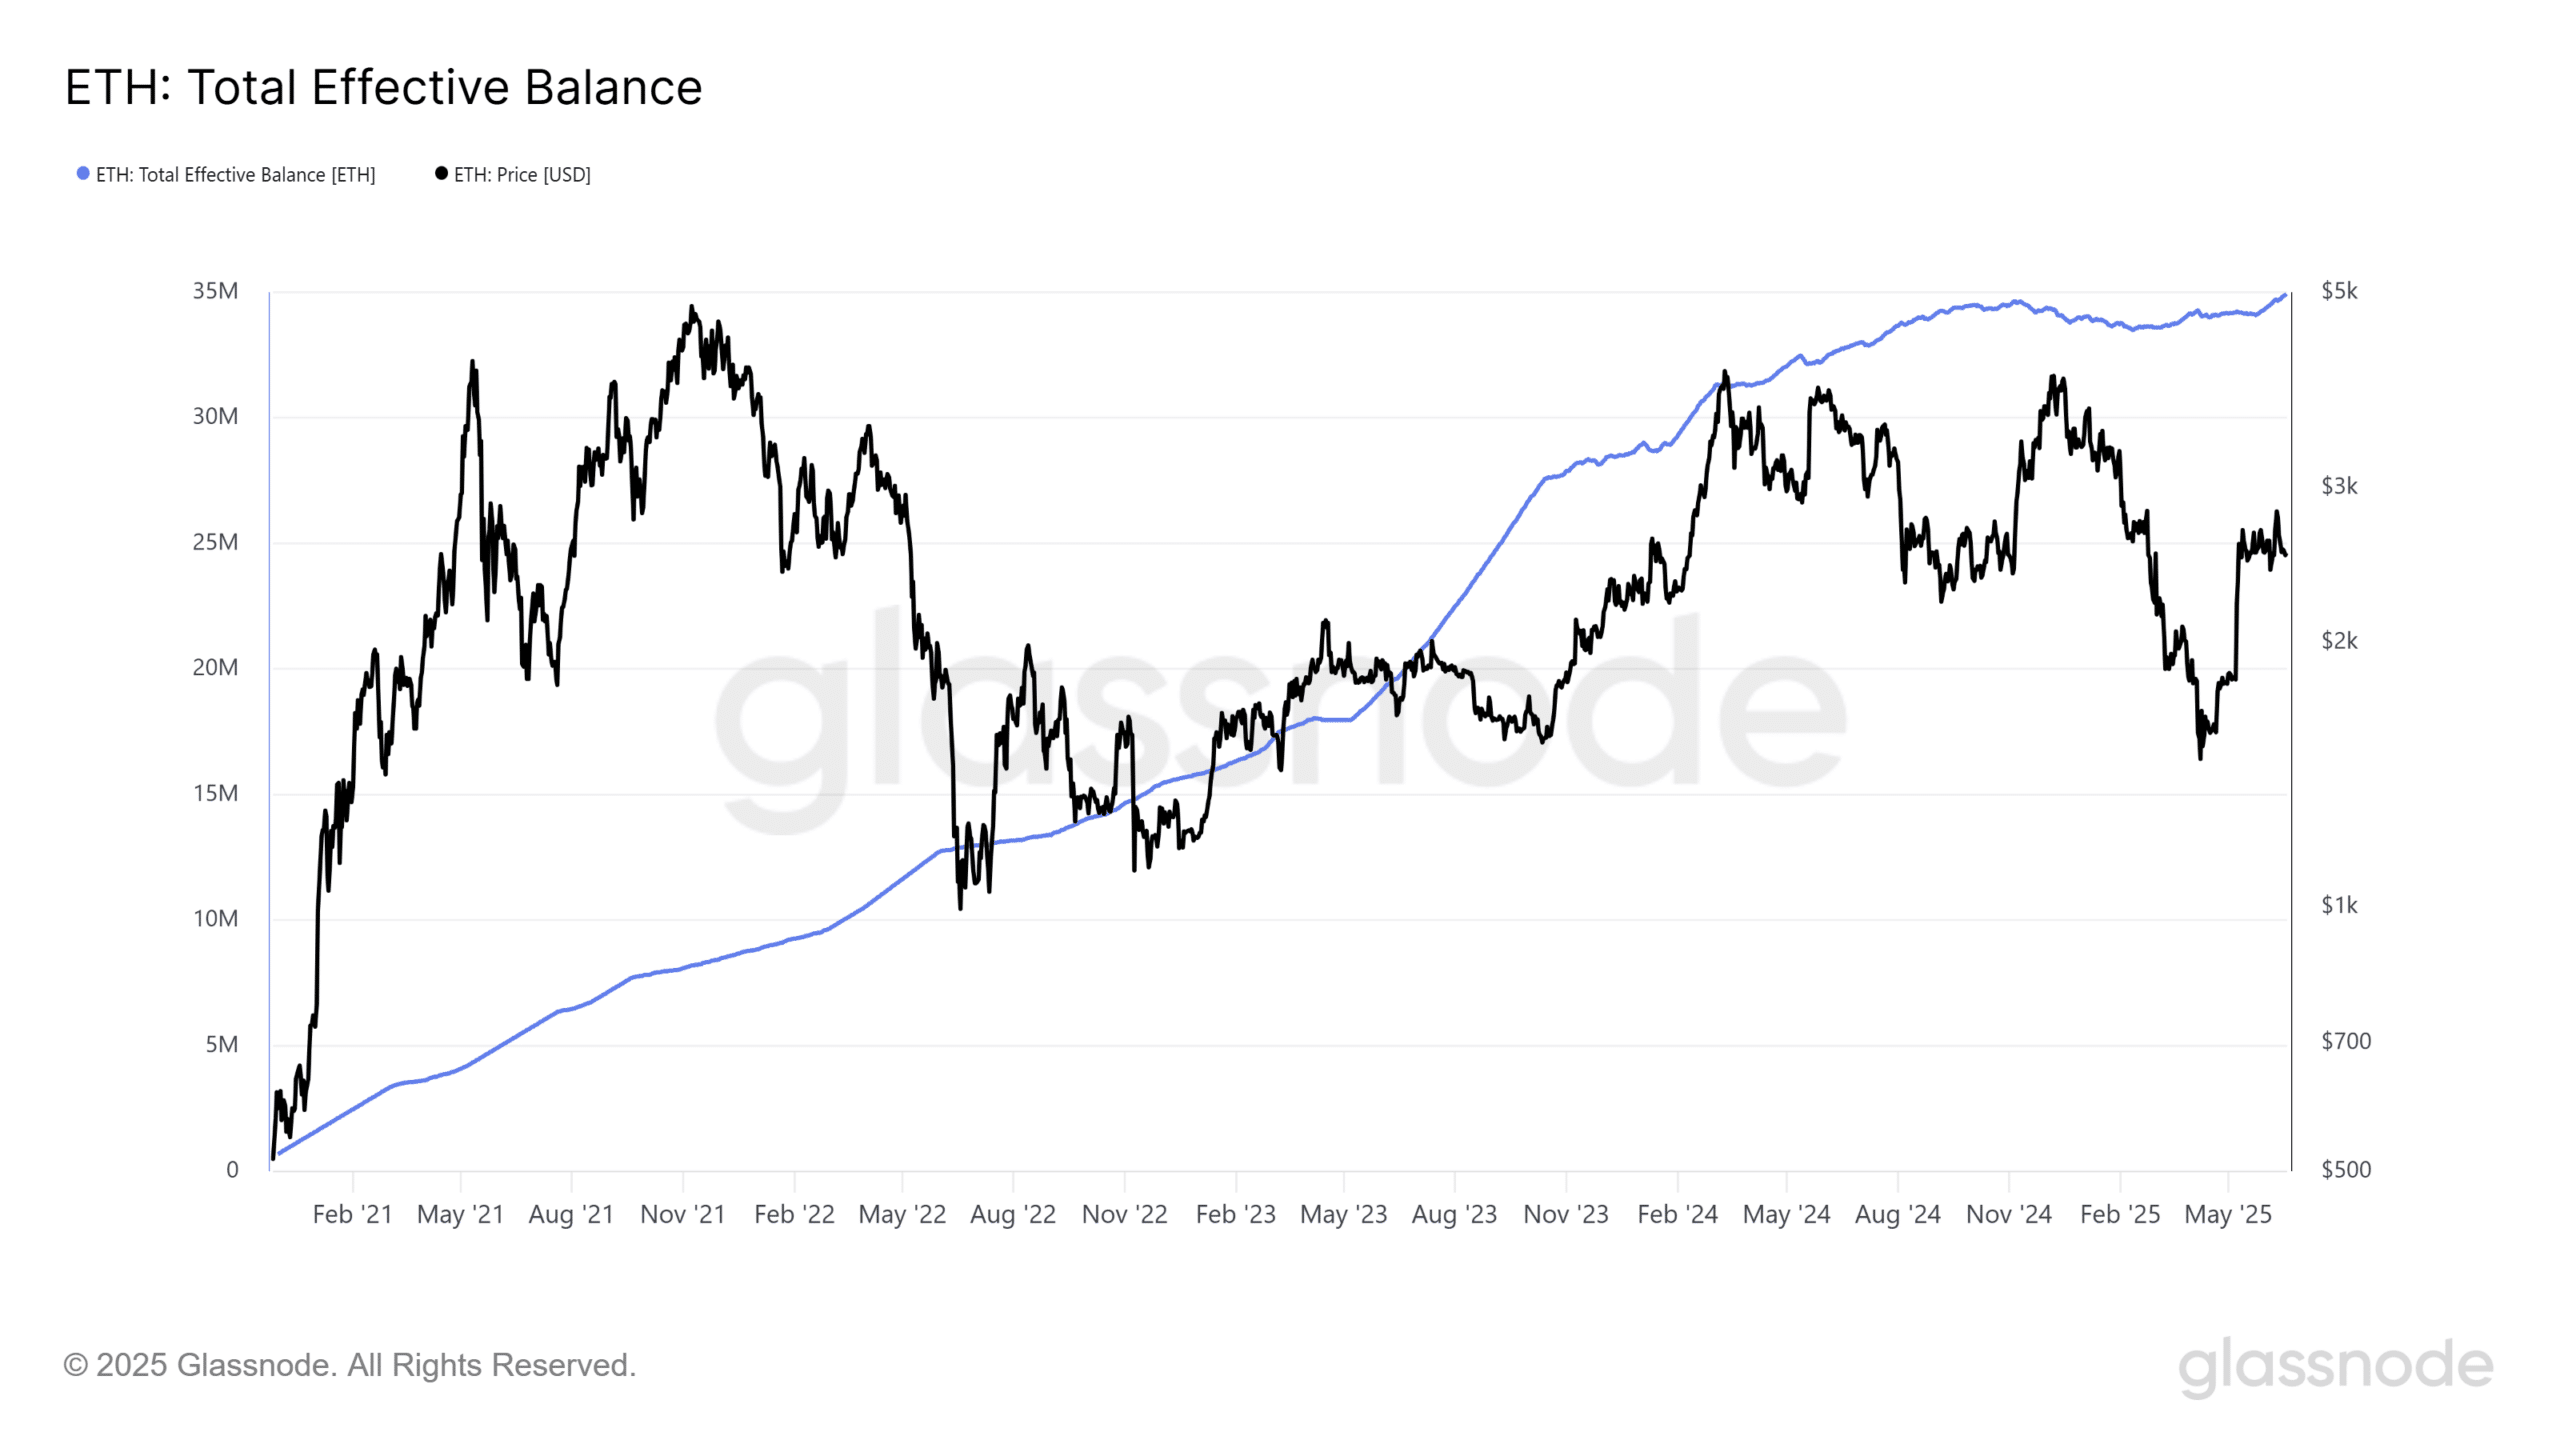Toggle the 'ETH: Total Effective Balance [ETH]' legend label
This screenshot has height=1440, width=2560.
(235, 175)
